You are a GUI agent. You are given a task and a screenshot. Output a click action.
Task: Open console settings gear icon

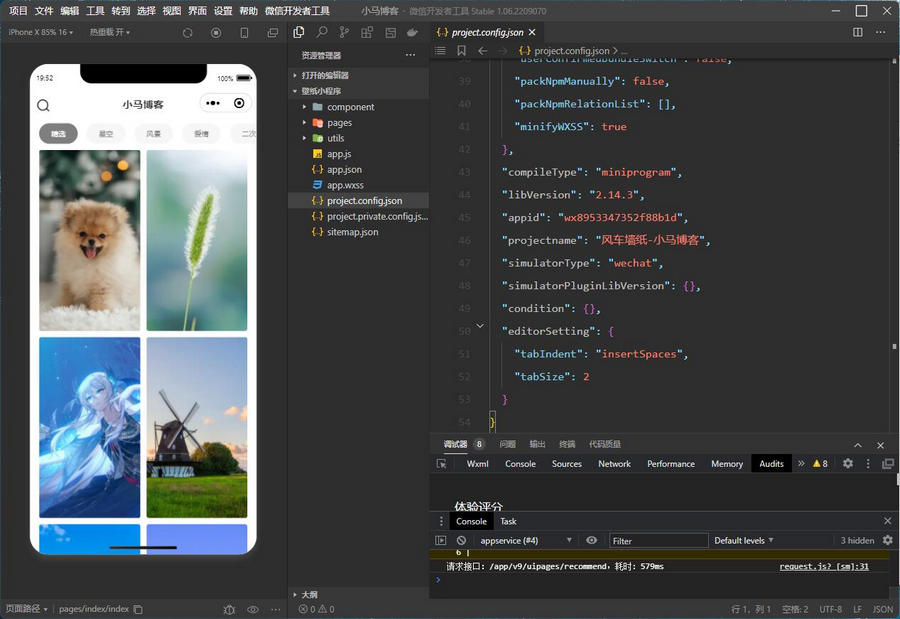[x=887, y=540]
